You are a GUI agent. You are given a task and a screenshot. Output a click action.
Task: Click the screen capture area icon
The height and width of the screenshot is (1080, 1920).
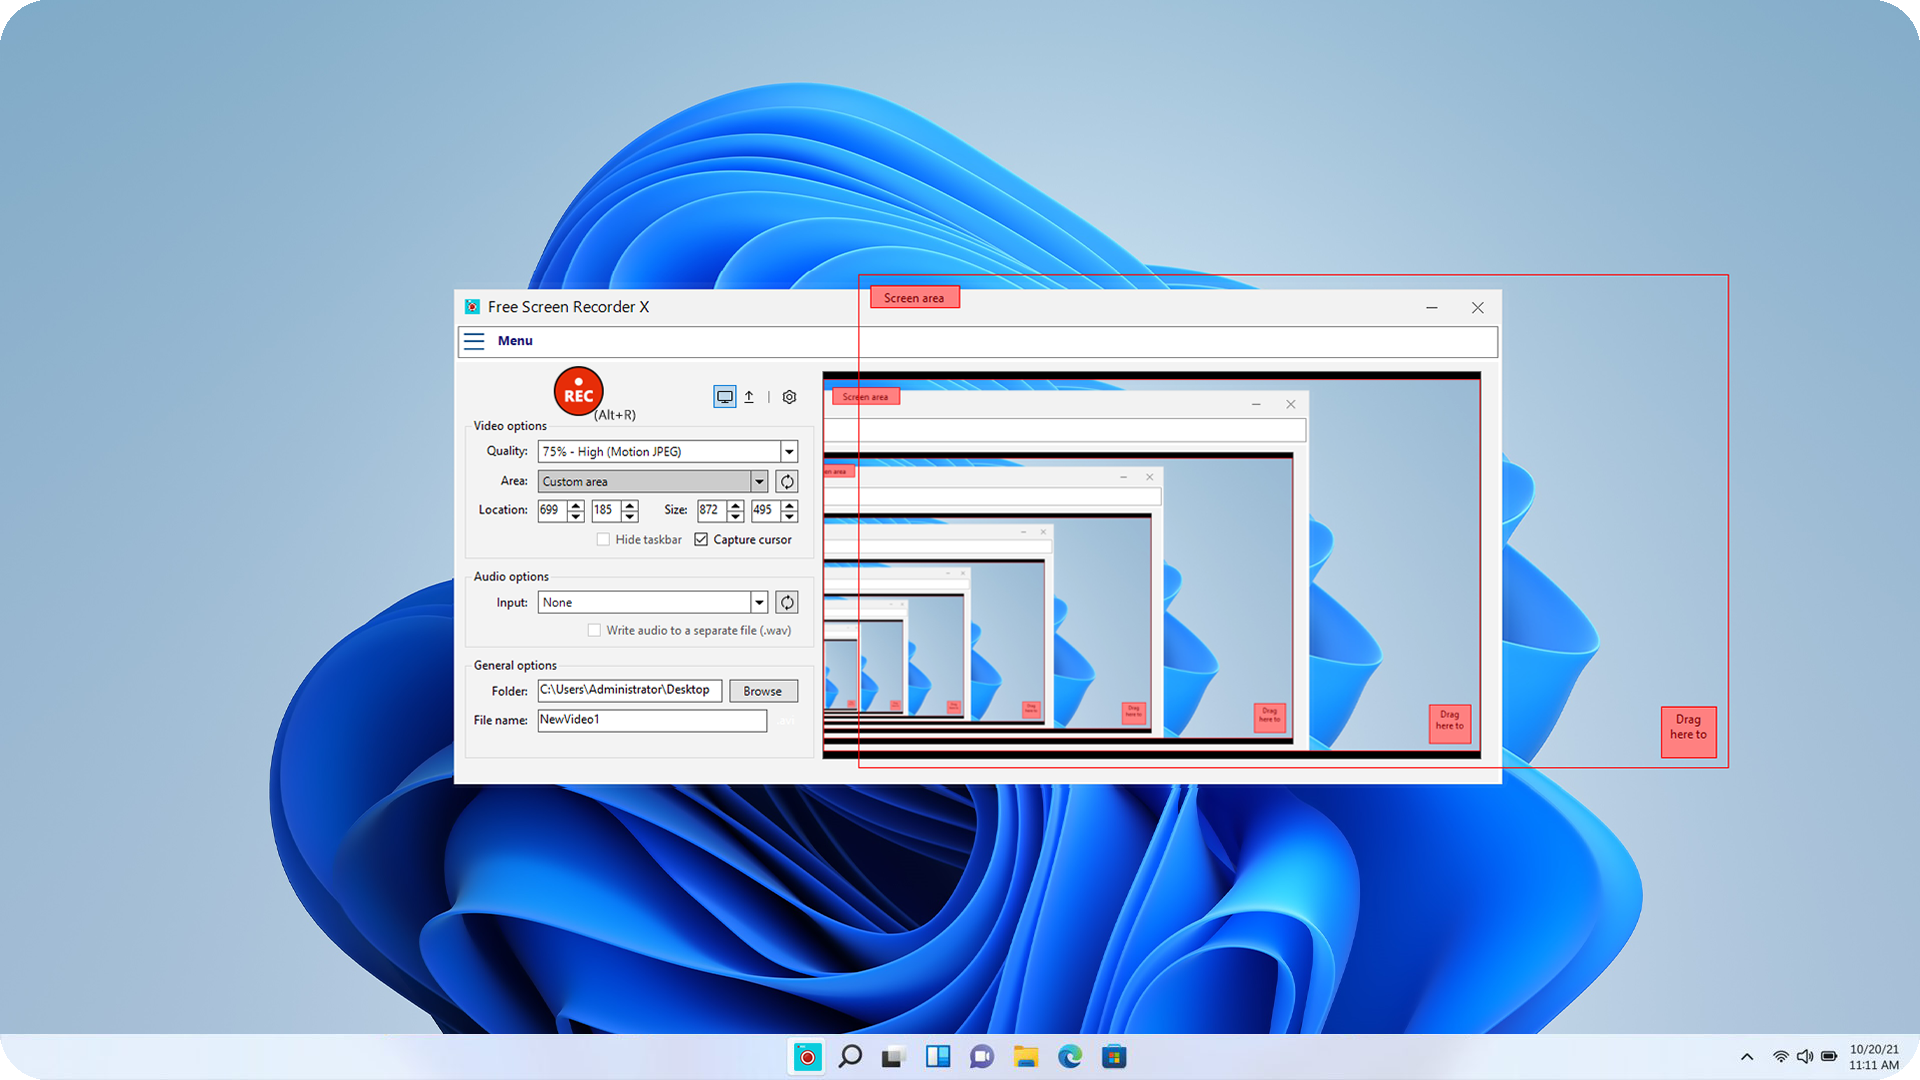[723, 397]
